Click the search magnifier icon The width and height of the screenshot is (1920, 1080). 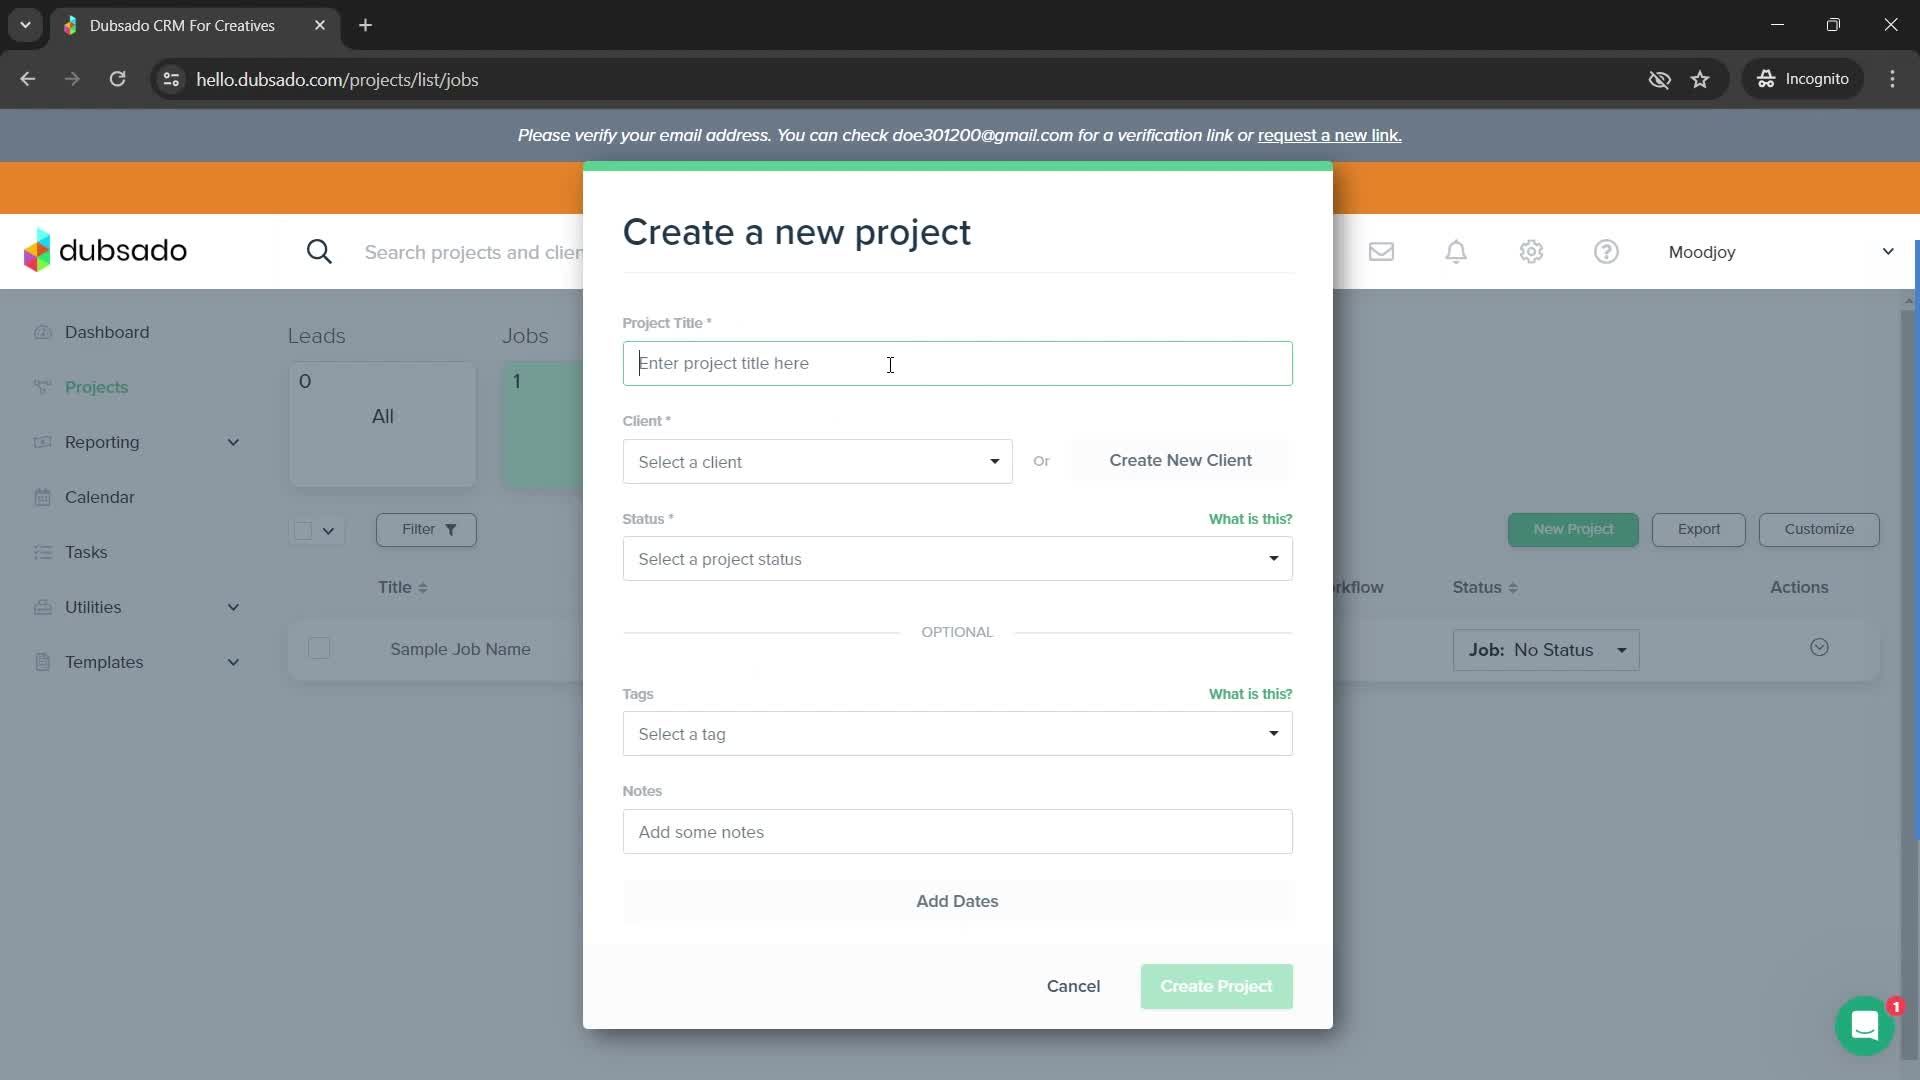[319, 252]
